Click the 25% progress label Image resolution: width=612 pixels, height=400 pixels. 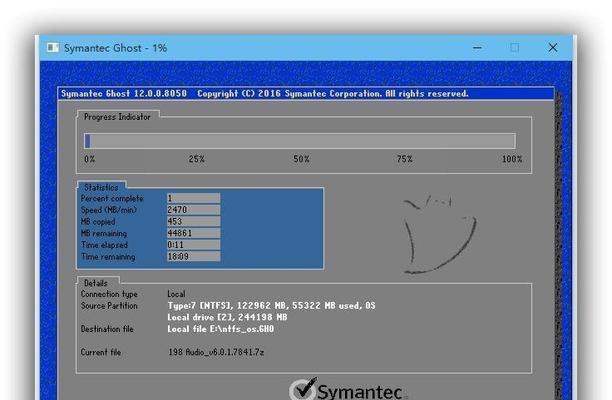point(196,159)
